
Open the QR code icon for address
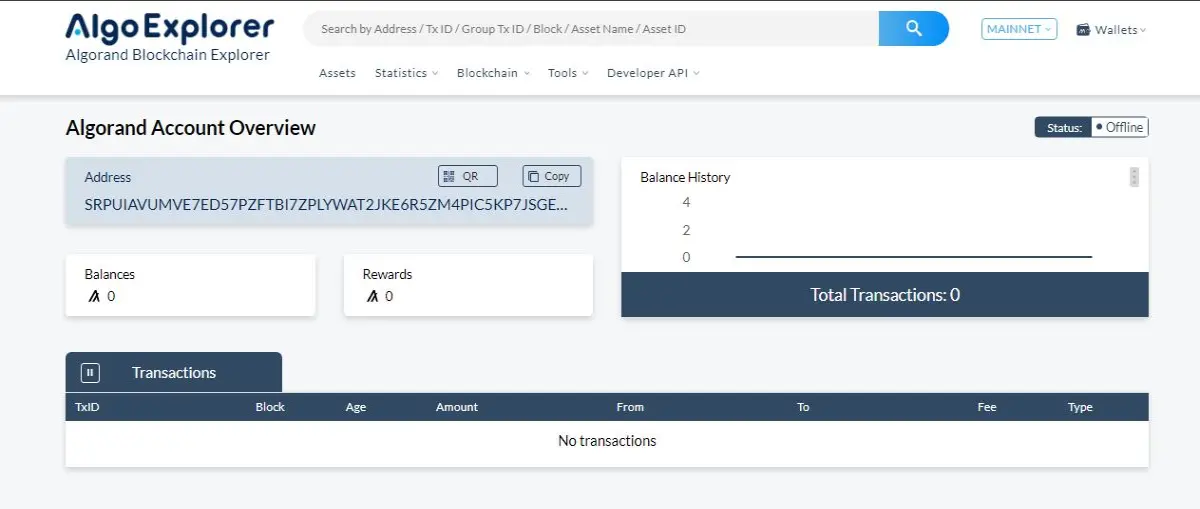tap(448, 176)
